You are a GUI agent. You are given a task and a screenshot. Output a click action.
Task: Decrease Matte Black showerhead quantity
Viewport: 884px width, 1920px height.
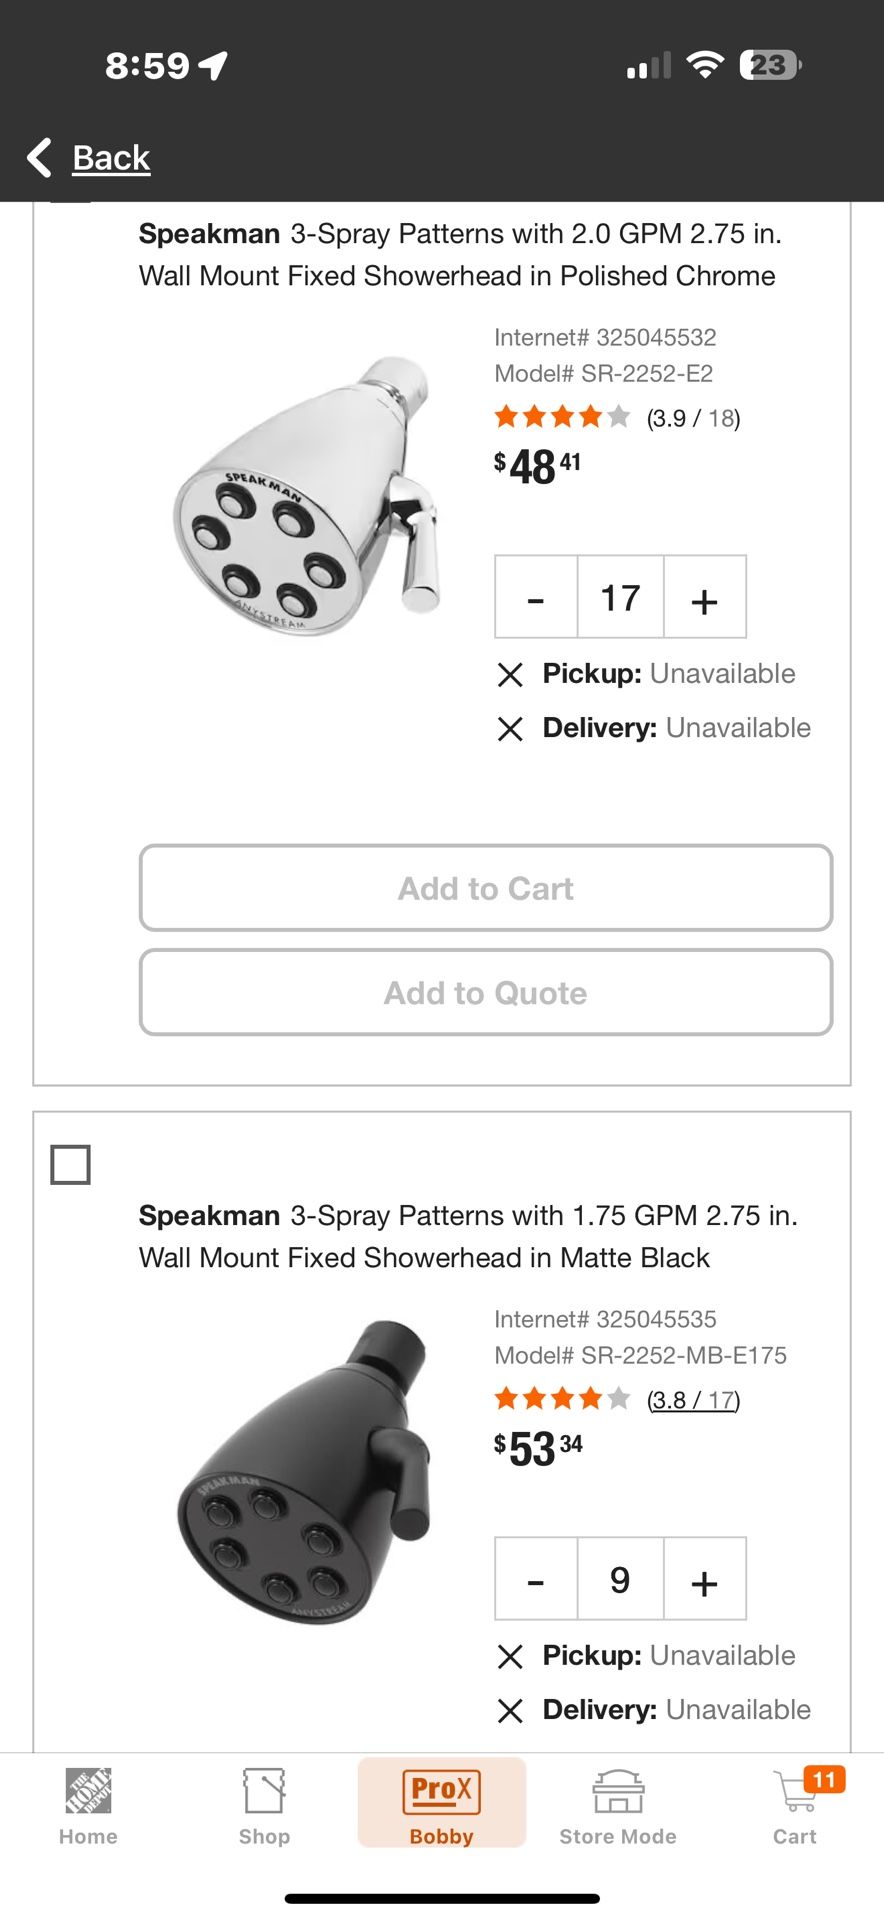click(535, 1579)
